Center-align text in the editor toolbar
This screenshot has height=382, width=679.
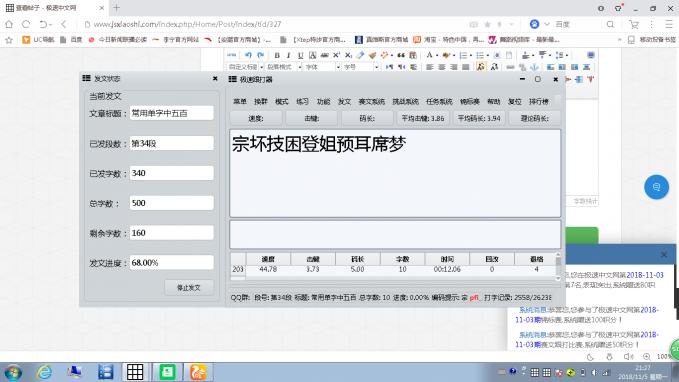442,67
